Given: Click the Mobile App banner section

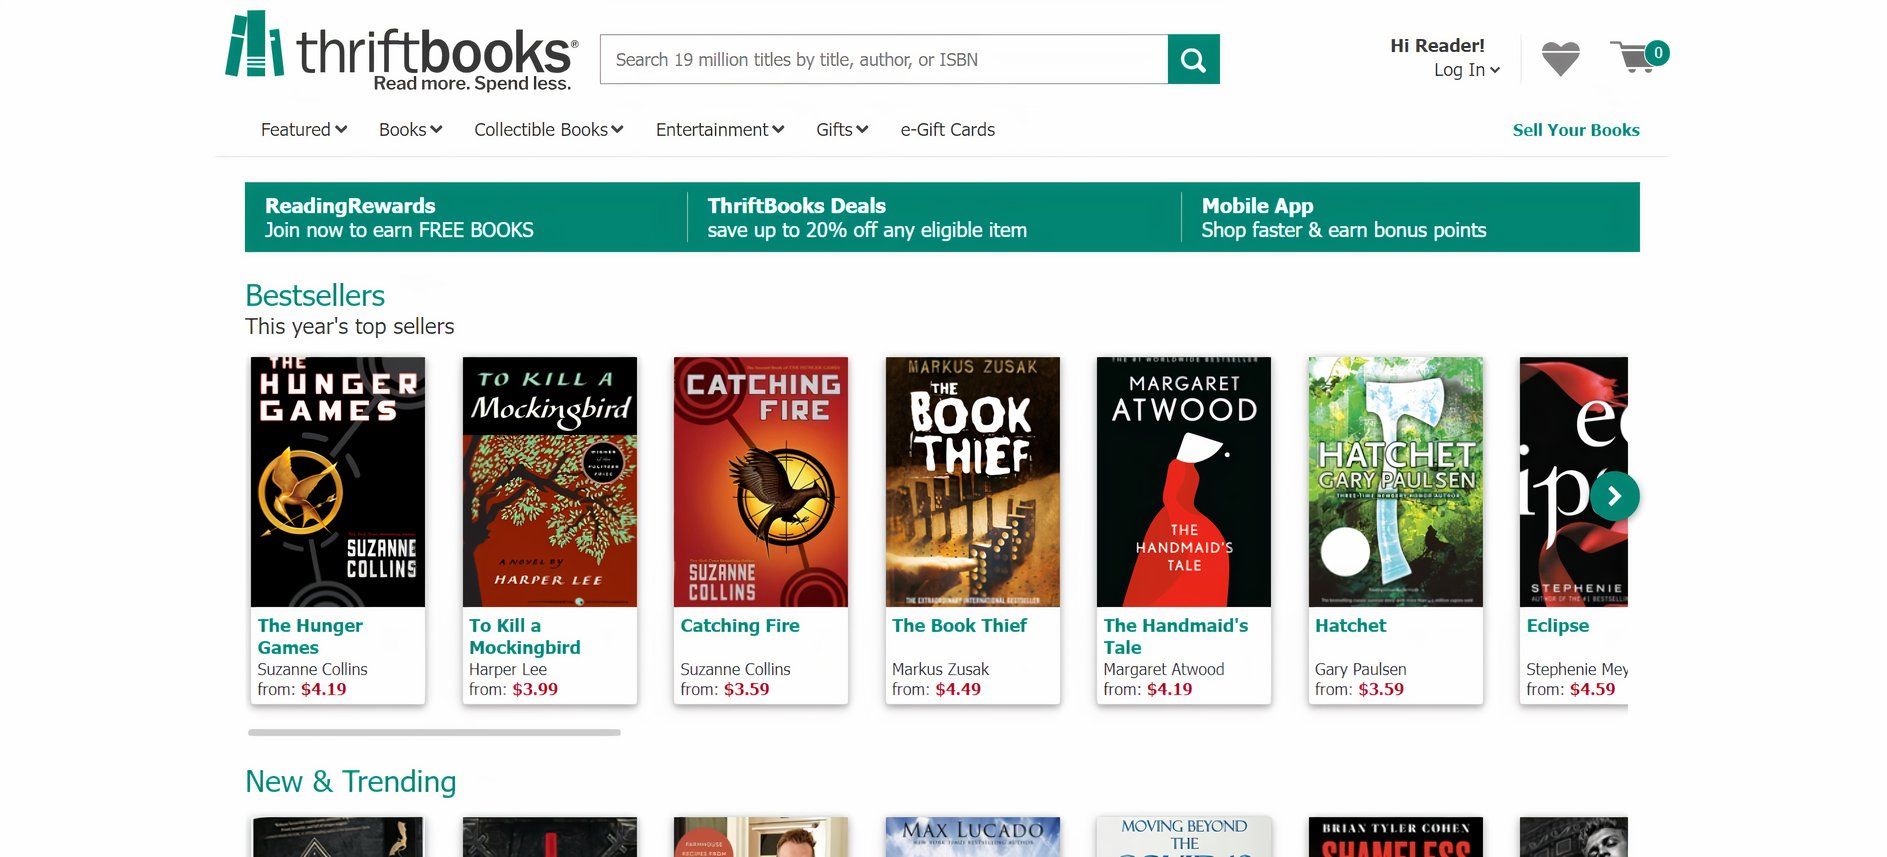Looking at the screenshot, I should pos(1410,217).
